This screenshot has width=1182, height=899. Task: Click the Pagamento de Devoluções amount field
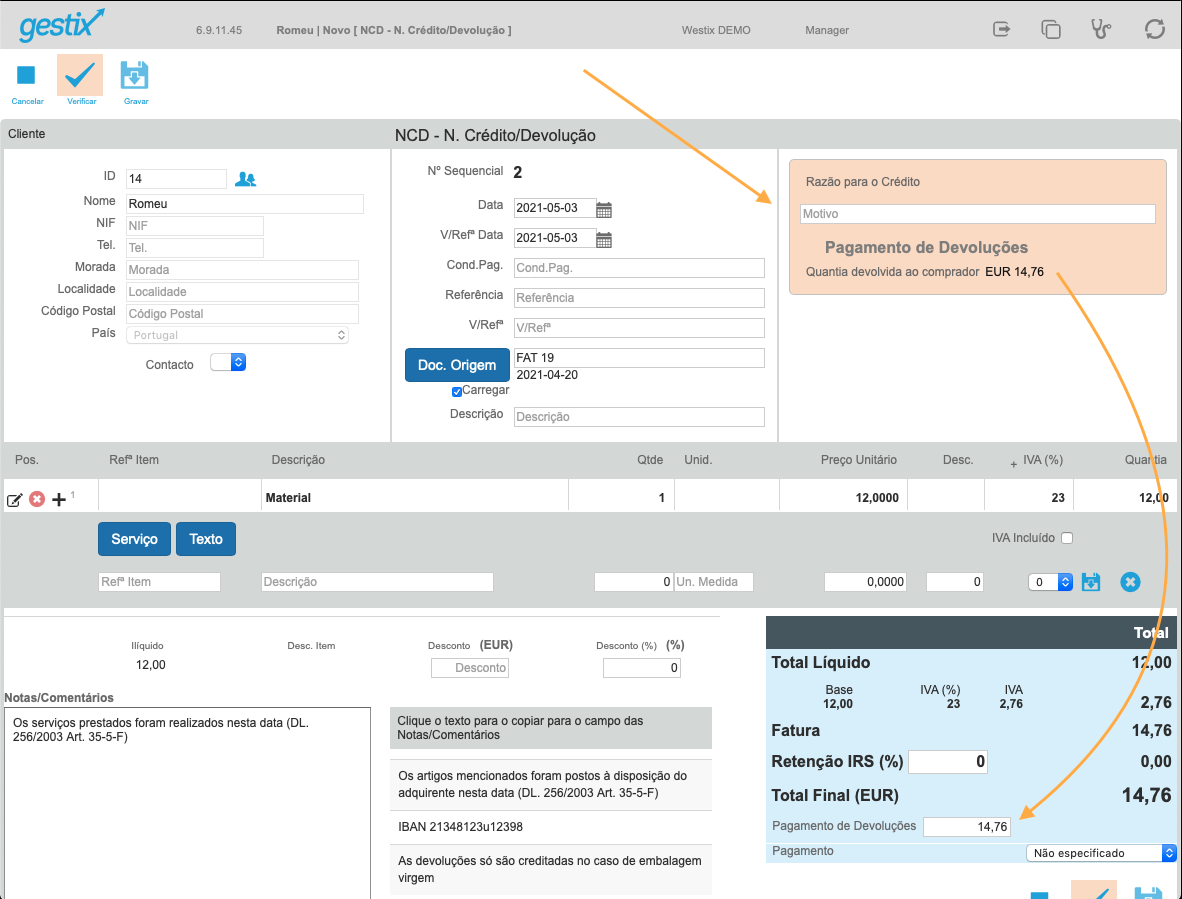966,827
